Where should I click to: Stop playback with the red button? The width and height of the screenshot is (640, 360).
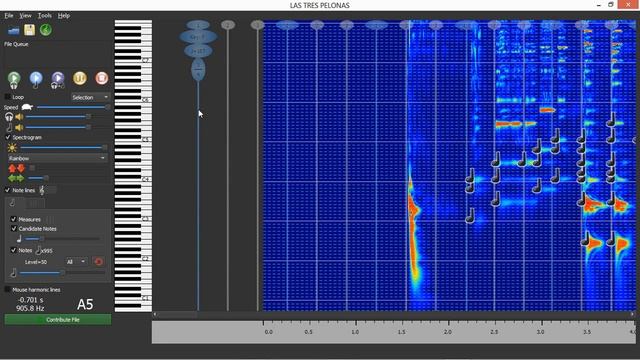coord(102,78)
